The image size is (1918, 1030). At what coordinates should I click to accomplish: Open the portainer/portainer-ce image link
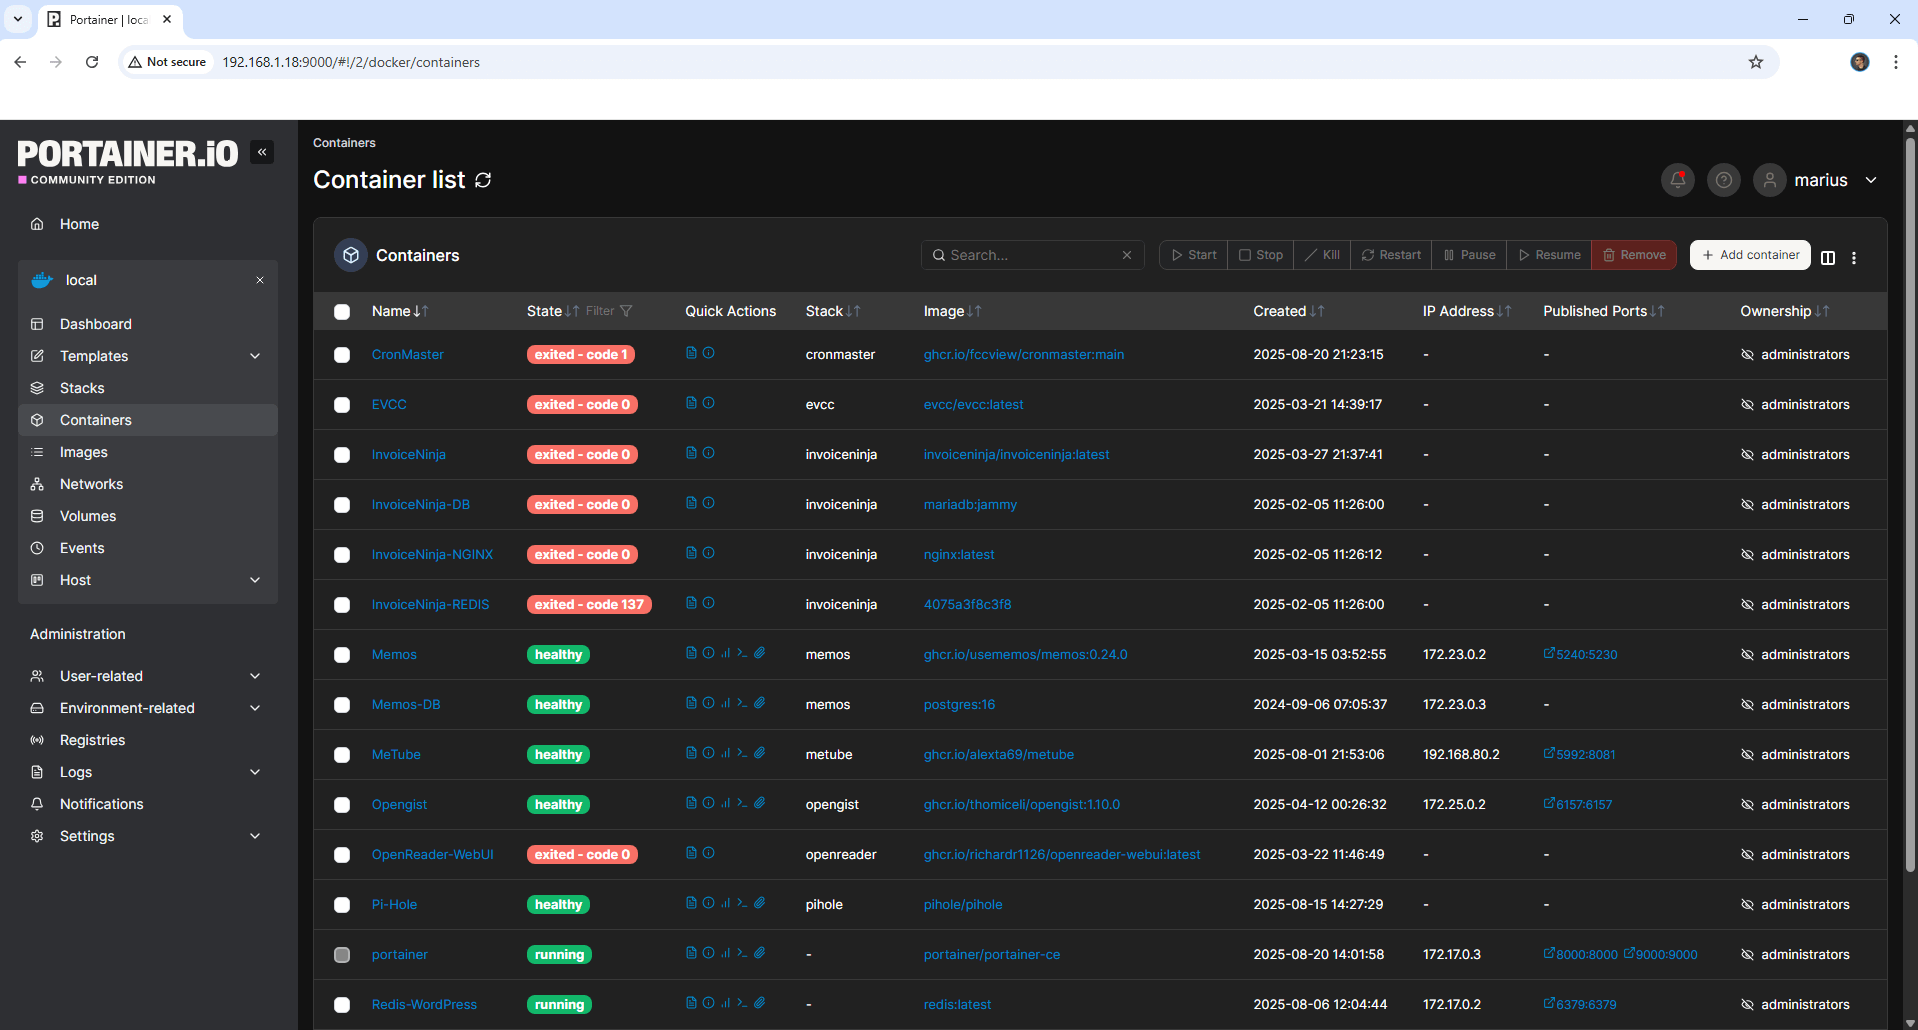[x=991, y=954]
